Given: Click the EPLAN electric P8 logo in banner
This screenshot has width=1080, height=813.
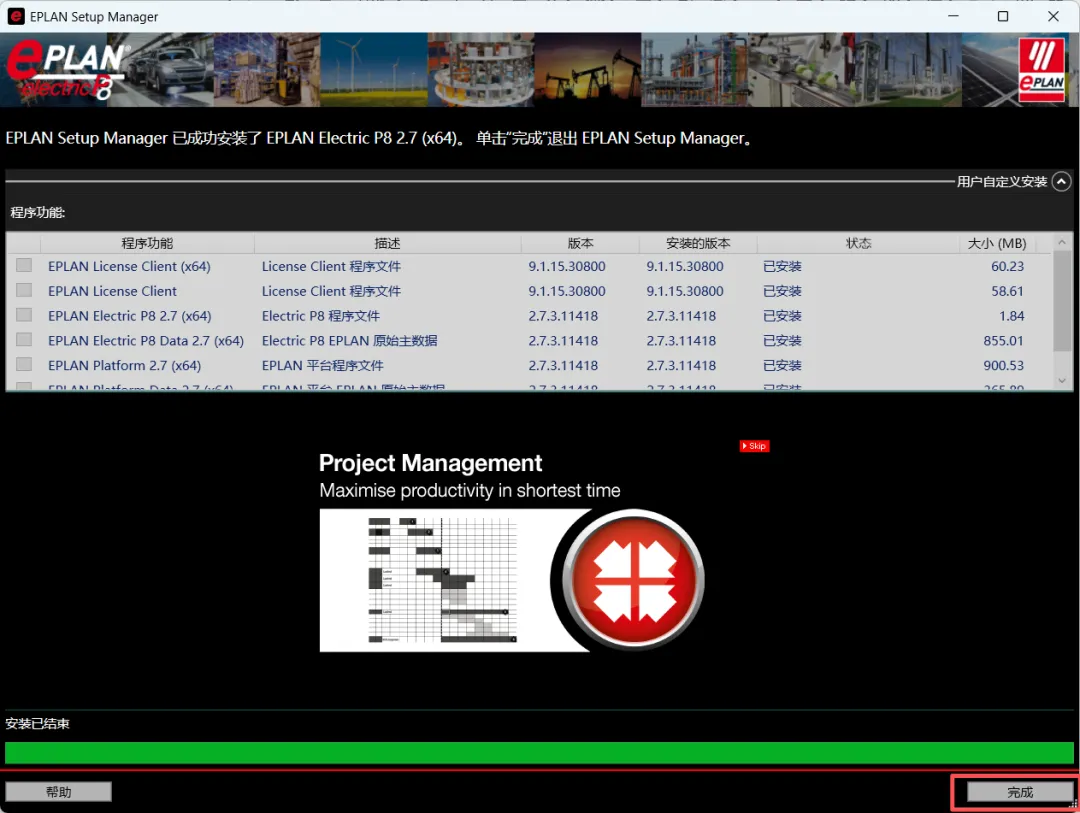Looking at the screenshot, I should pos(66,70).
